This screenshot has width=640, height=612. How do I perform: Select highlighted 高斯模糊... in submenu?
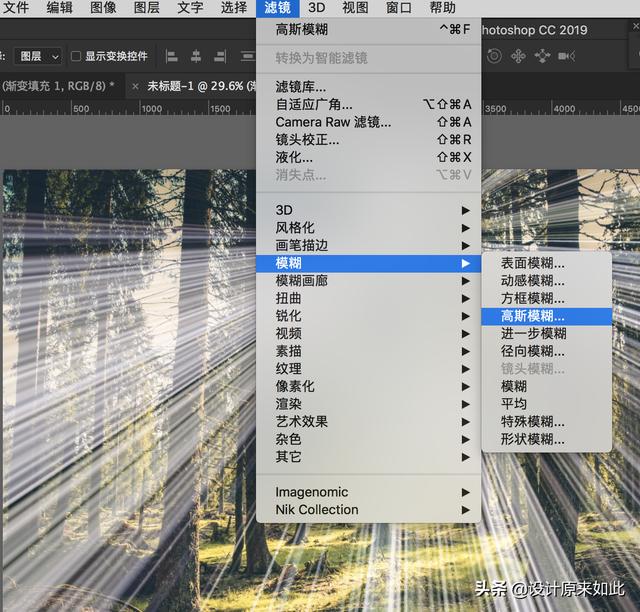(547, 316)
